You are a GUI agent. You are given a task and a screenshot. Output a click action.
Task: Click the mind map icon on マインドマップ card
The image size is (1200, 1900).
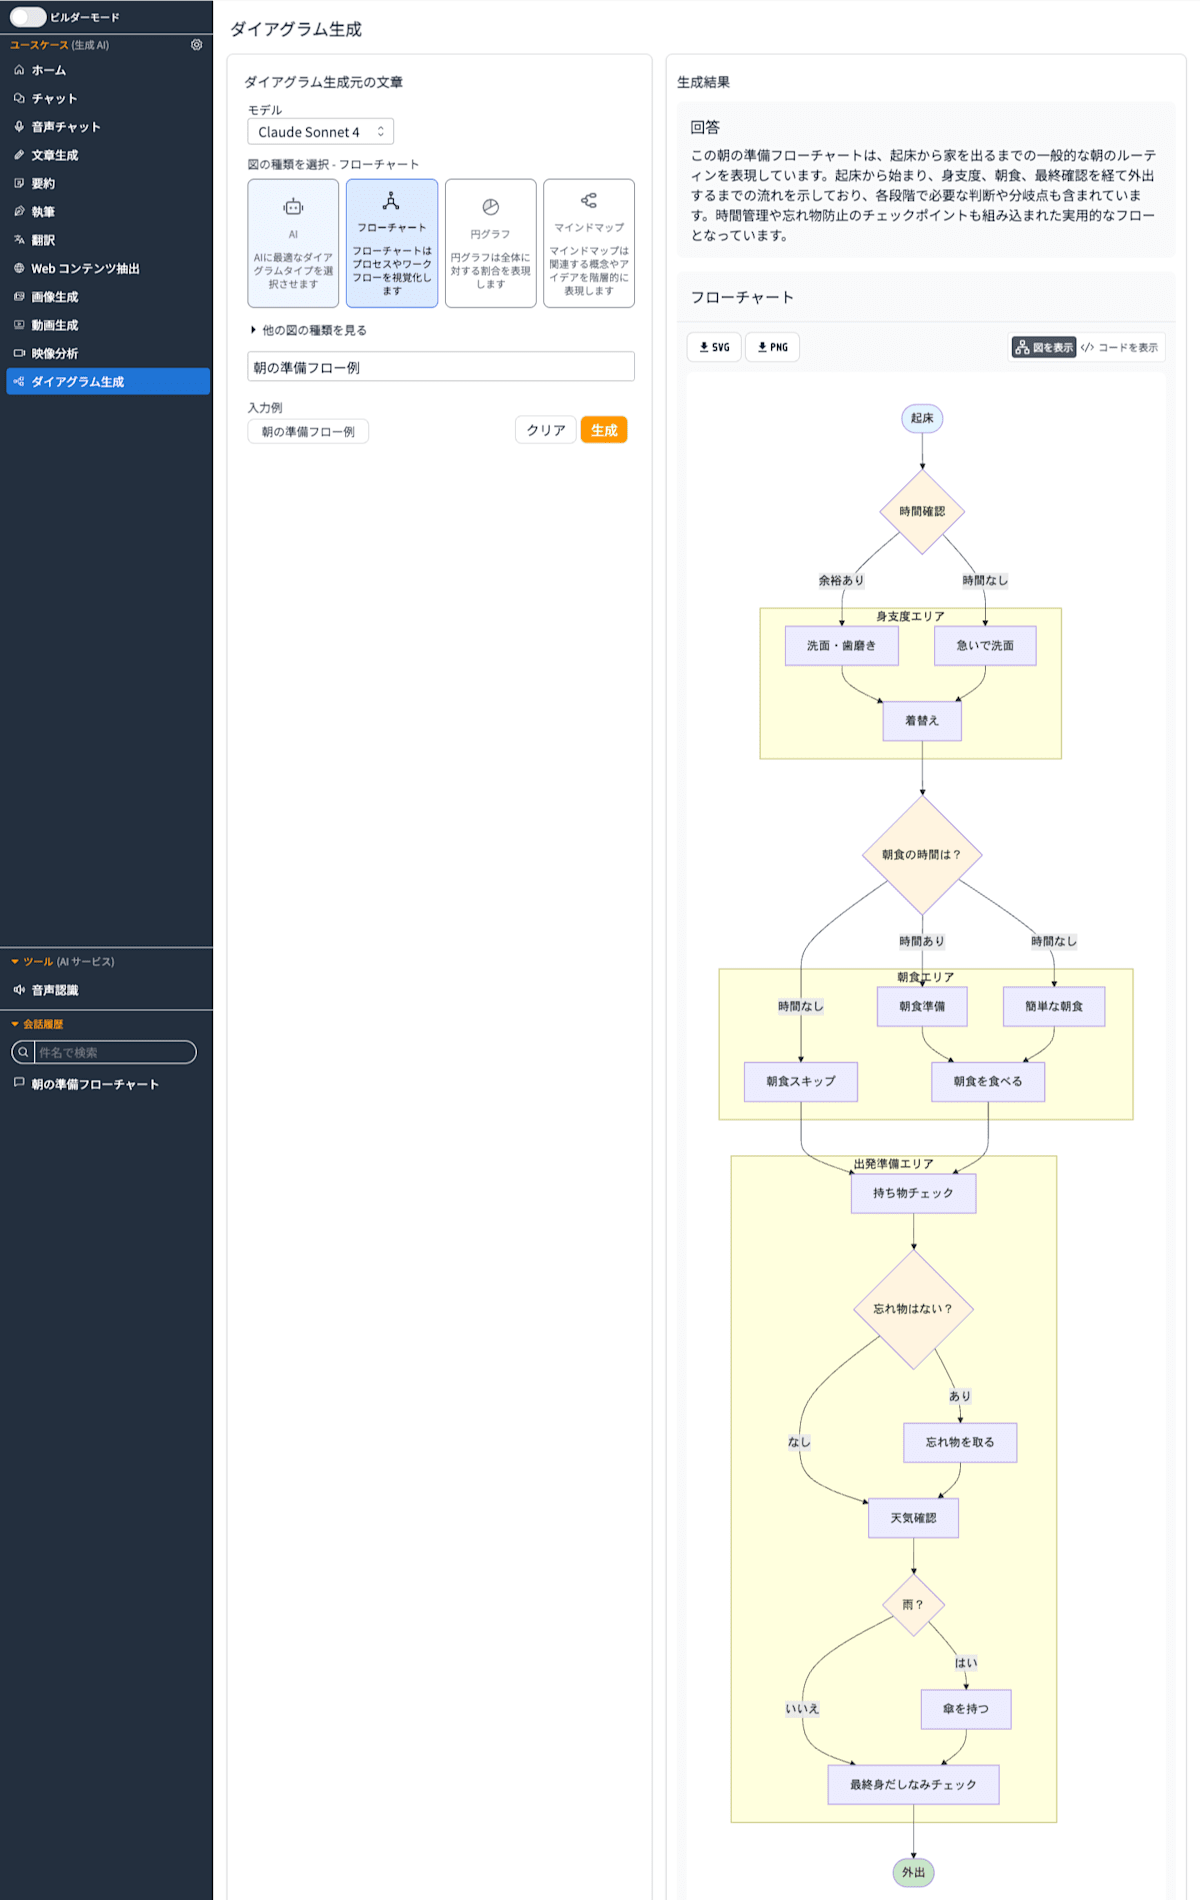pyautogui.click(x=589, y=201)
